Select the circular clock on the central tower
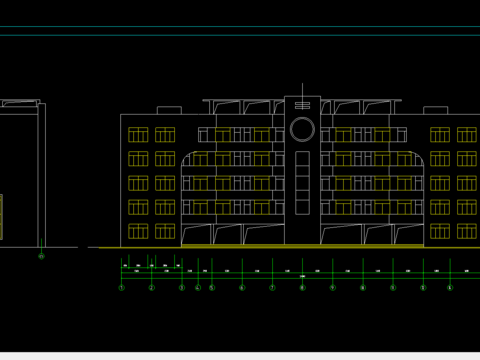The width and height of the screenshot is (480, 360). tap(302, 129)
